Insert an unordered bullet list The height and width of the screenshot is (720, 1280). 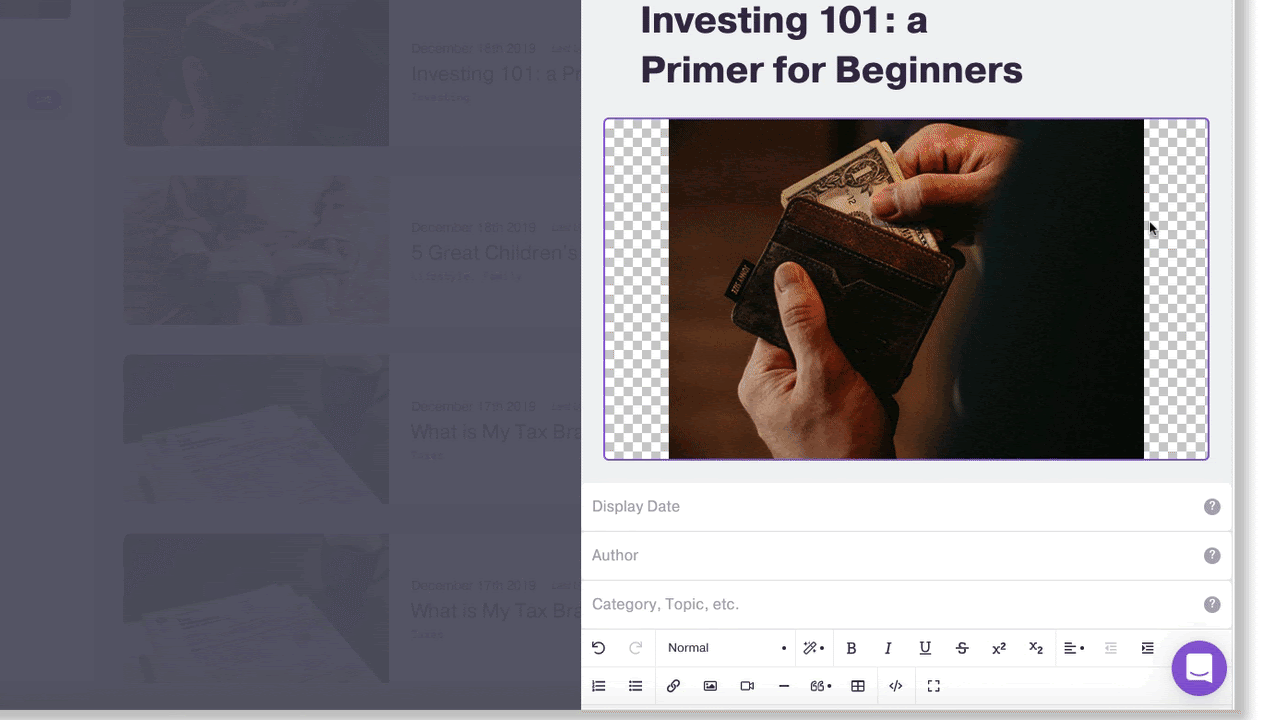(635, 686)
